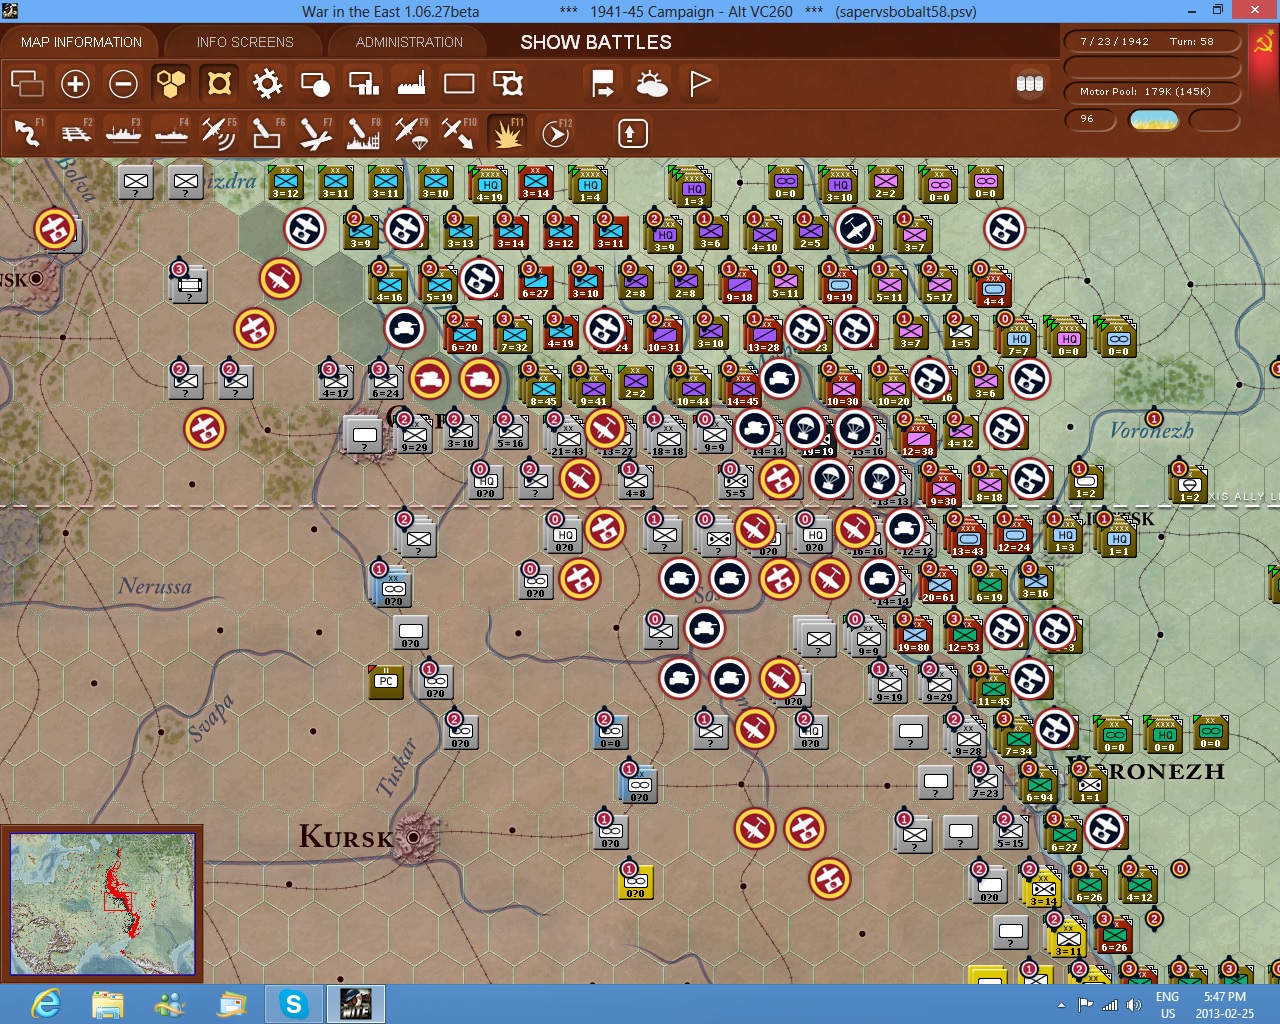Viewport: 1280px width, 1024px height.
Task: Open Skype from the taskbar
Action: click(x=294, y=1004)
